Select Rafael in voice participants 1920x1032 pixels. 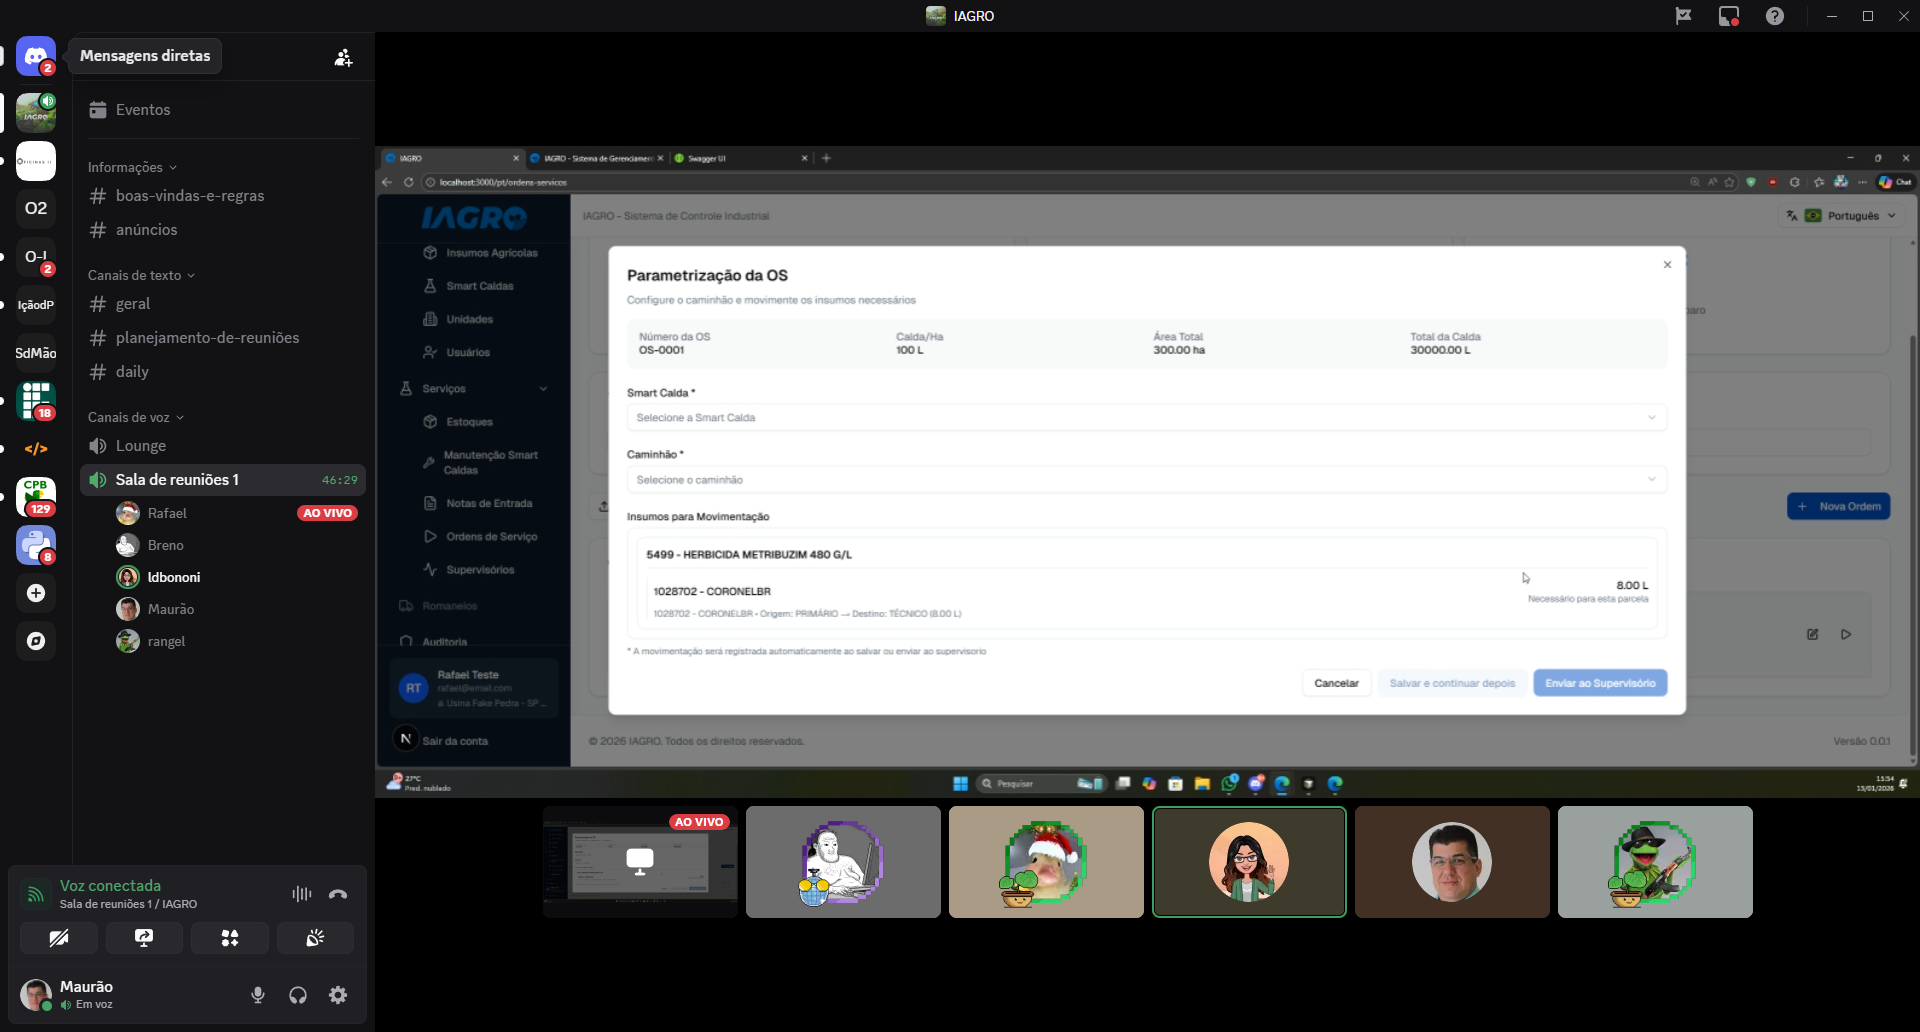tap(236, 513)
